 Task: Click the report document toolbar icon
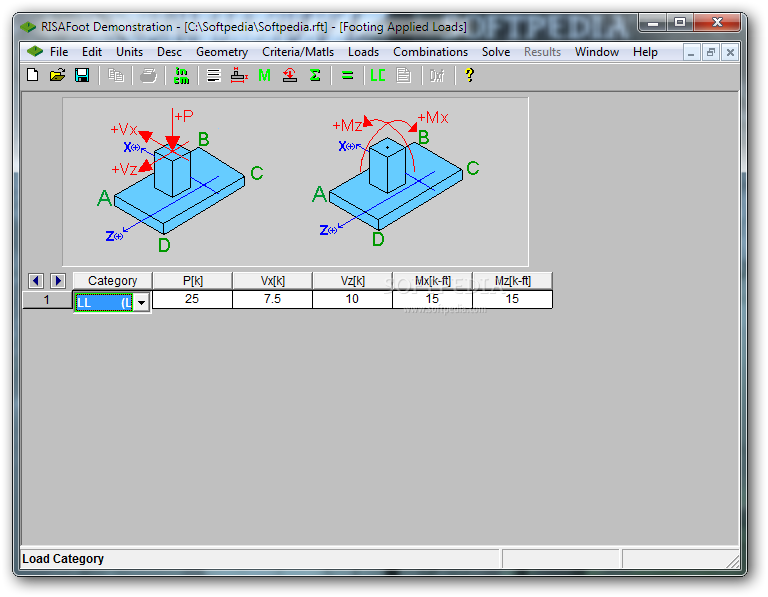tap(404, 75)
